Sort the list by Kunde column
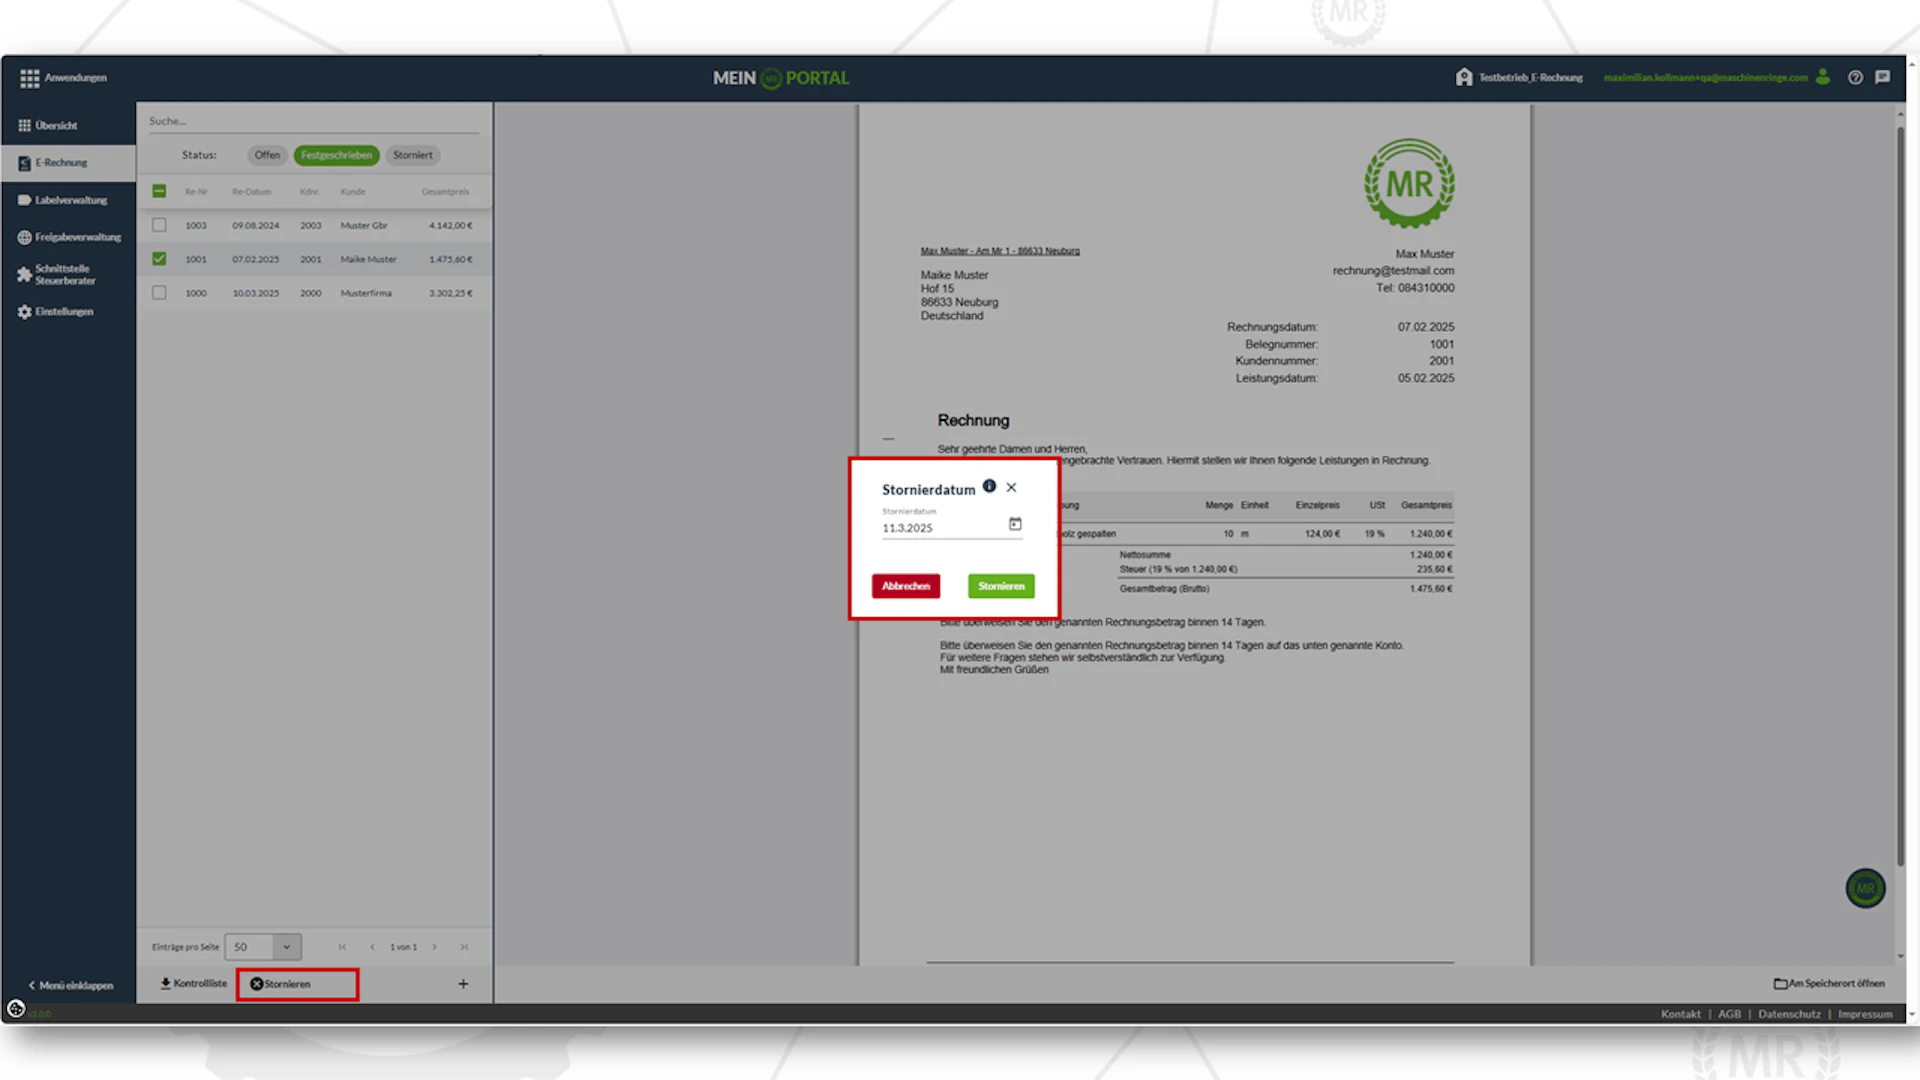 click(x=353, y=192)
